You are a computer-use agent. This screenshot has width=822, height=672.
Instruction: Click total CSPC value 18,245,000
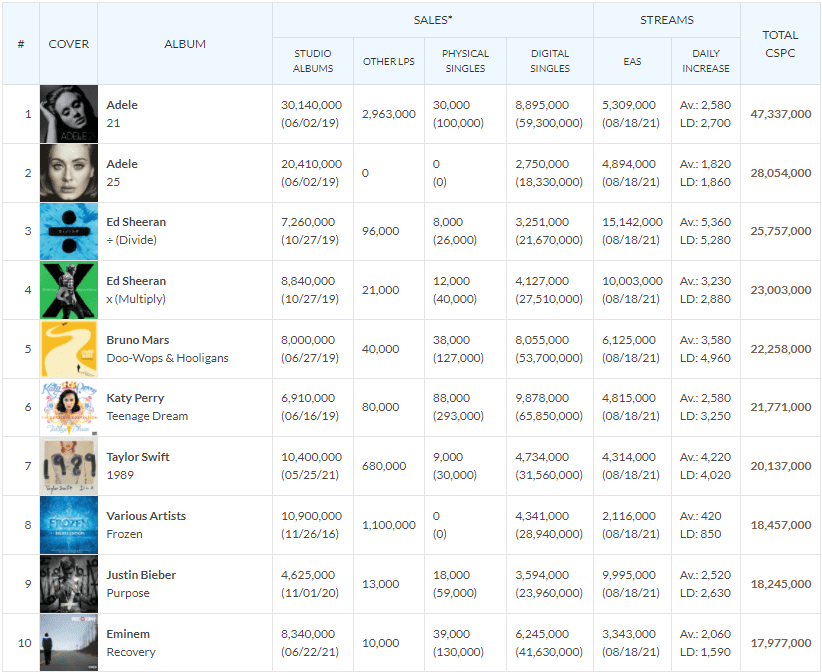tap(781, 584)
